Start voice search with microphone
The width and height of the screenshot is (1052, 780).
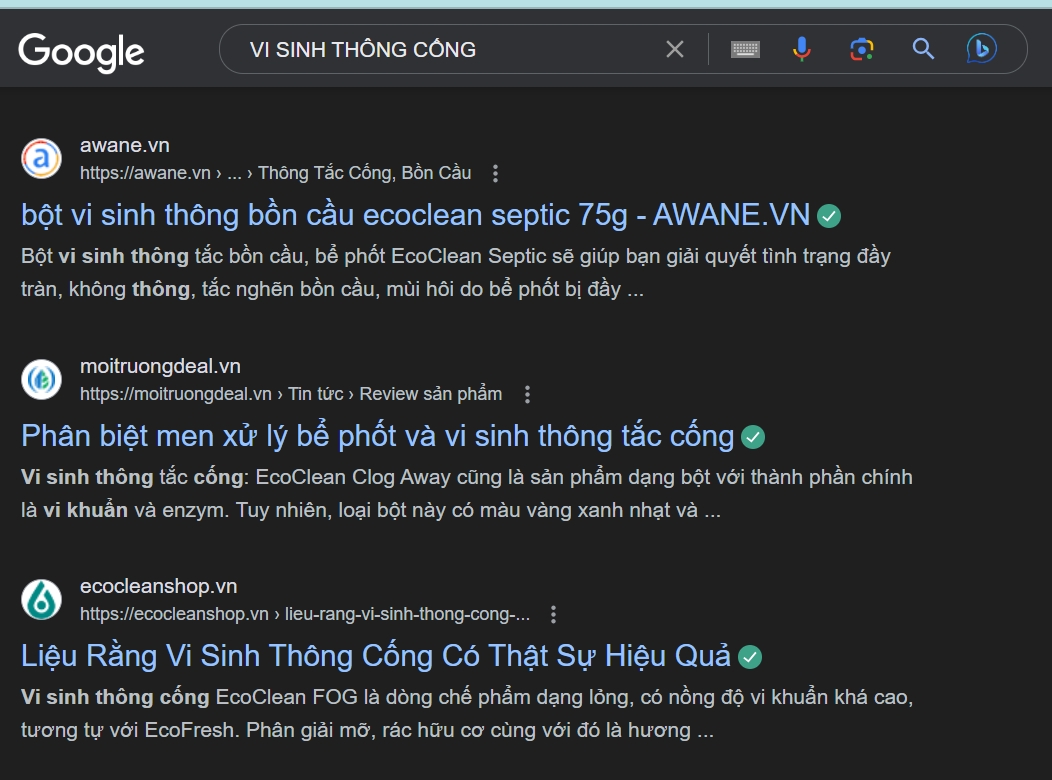click(x=802, y=49)
